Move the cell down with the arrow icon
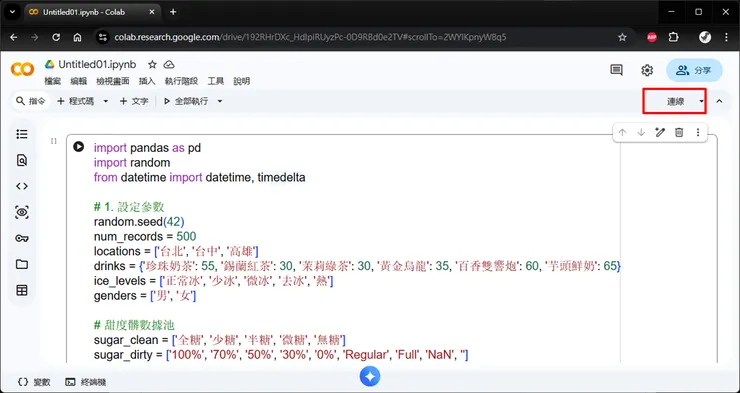Image resolution: width=740 pixels, height=393 pixels. pyautogui.click(x=641, y=133)
